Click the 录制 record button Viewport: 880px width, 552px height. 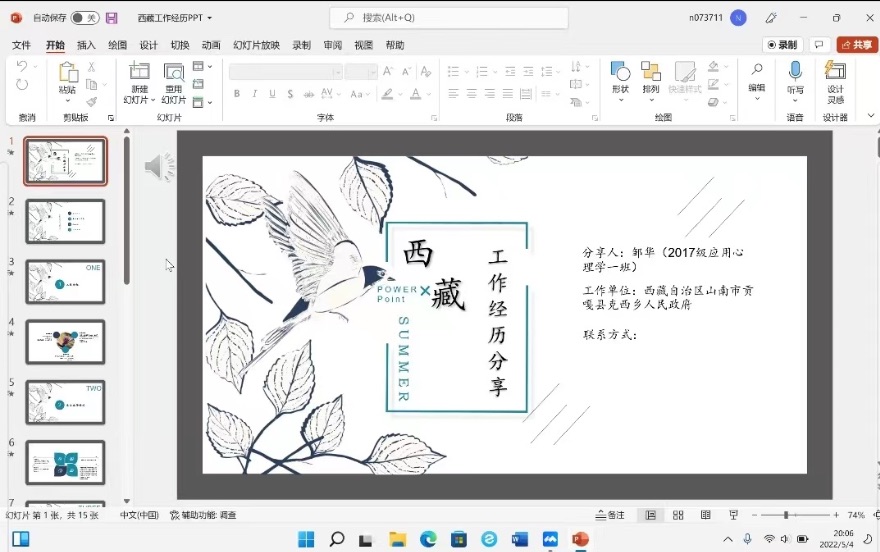[x=783, y=45]
